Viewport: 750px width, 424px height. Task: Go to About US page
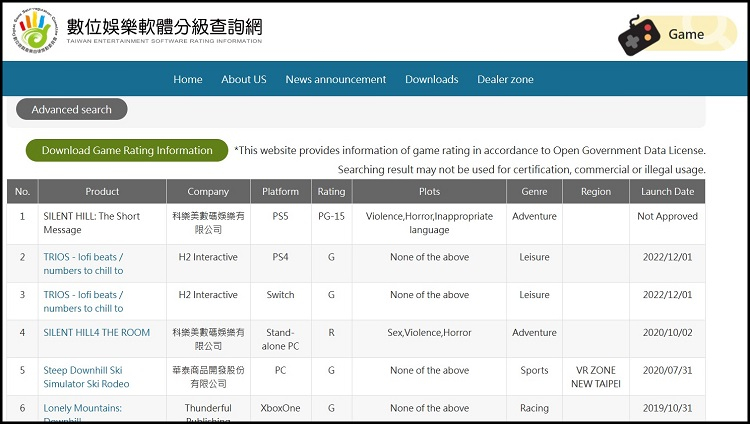pos(244,79)
